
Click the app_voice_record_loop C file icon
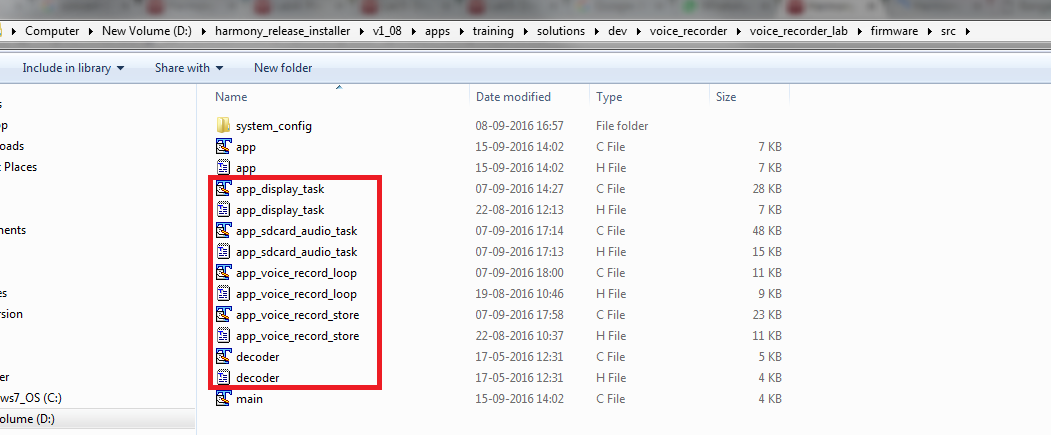223,273
